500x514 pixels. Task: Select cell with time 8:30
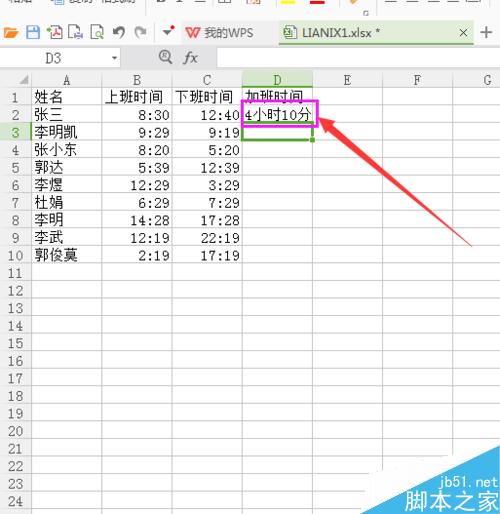click(137, 115)
